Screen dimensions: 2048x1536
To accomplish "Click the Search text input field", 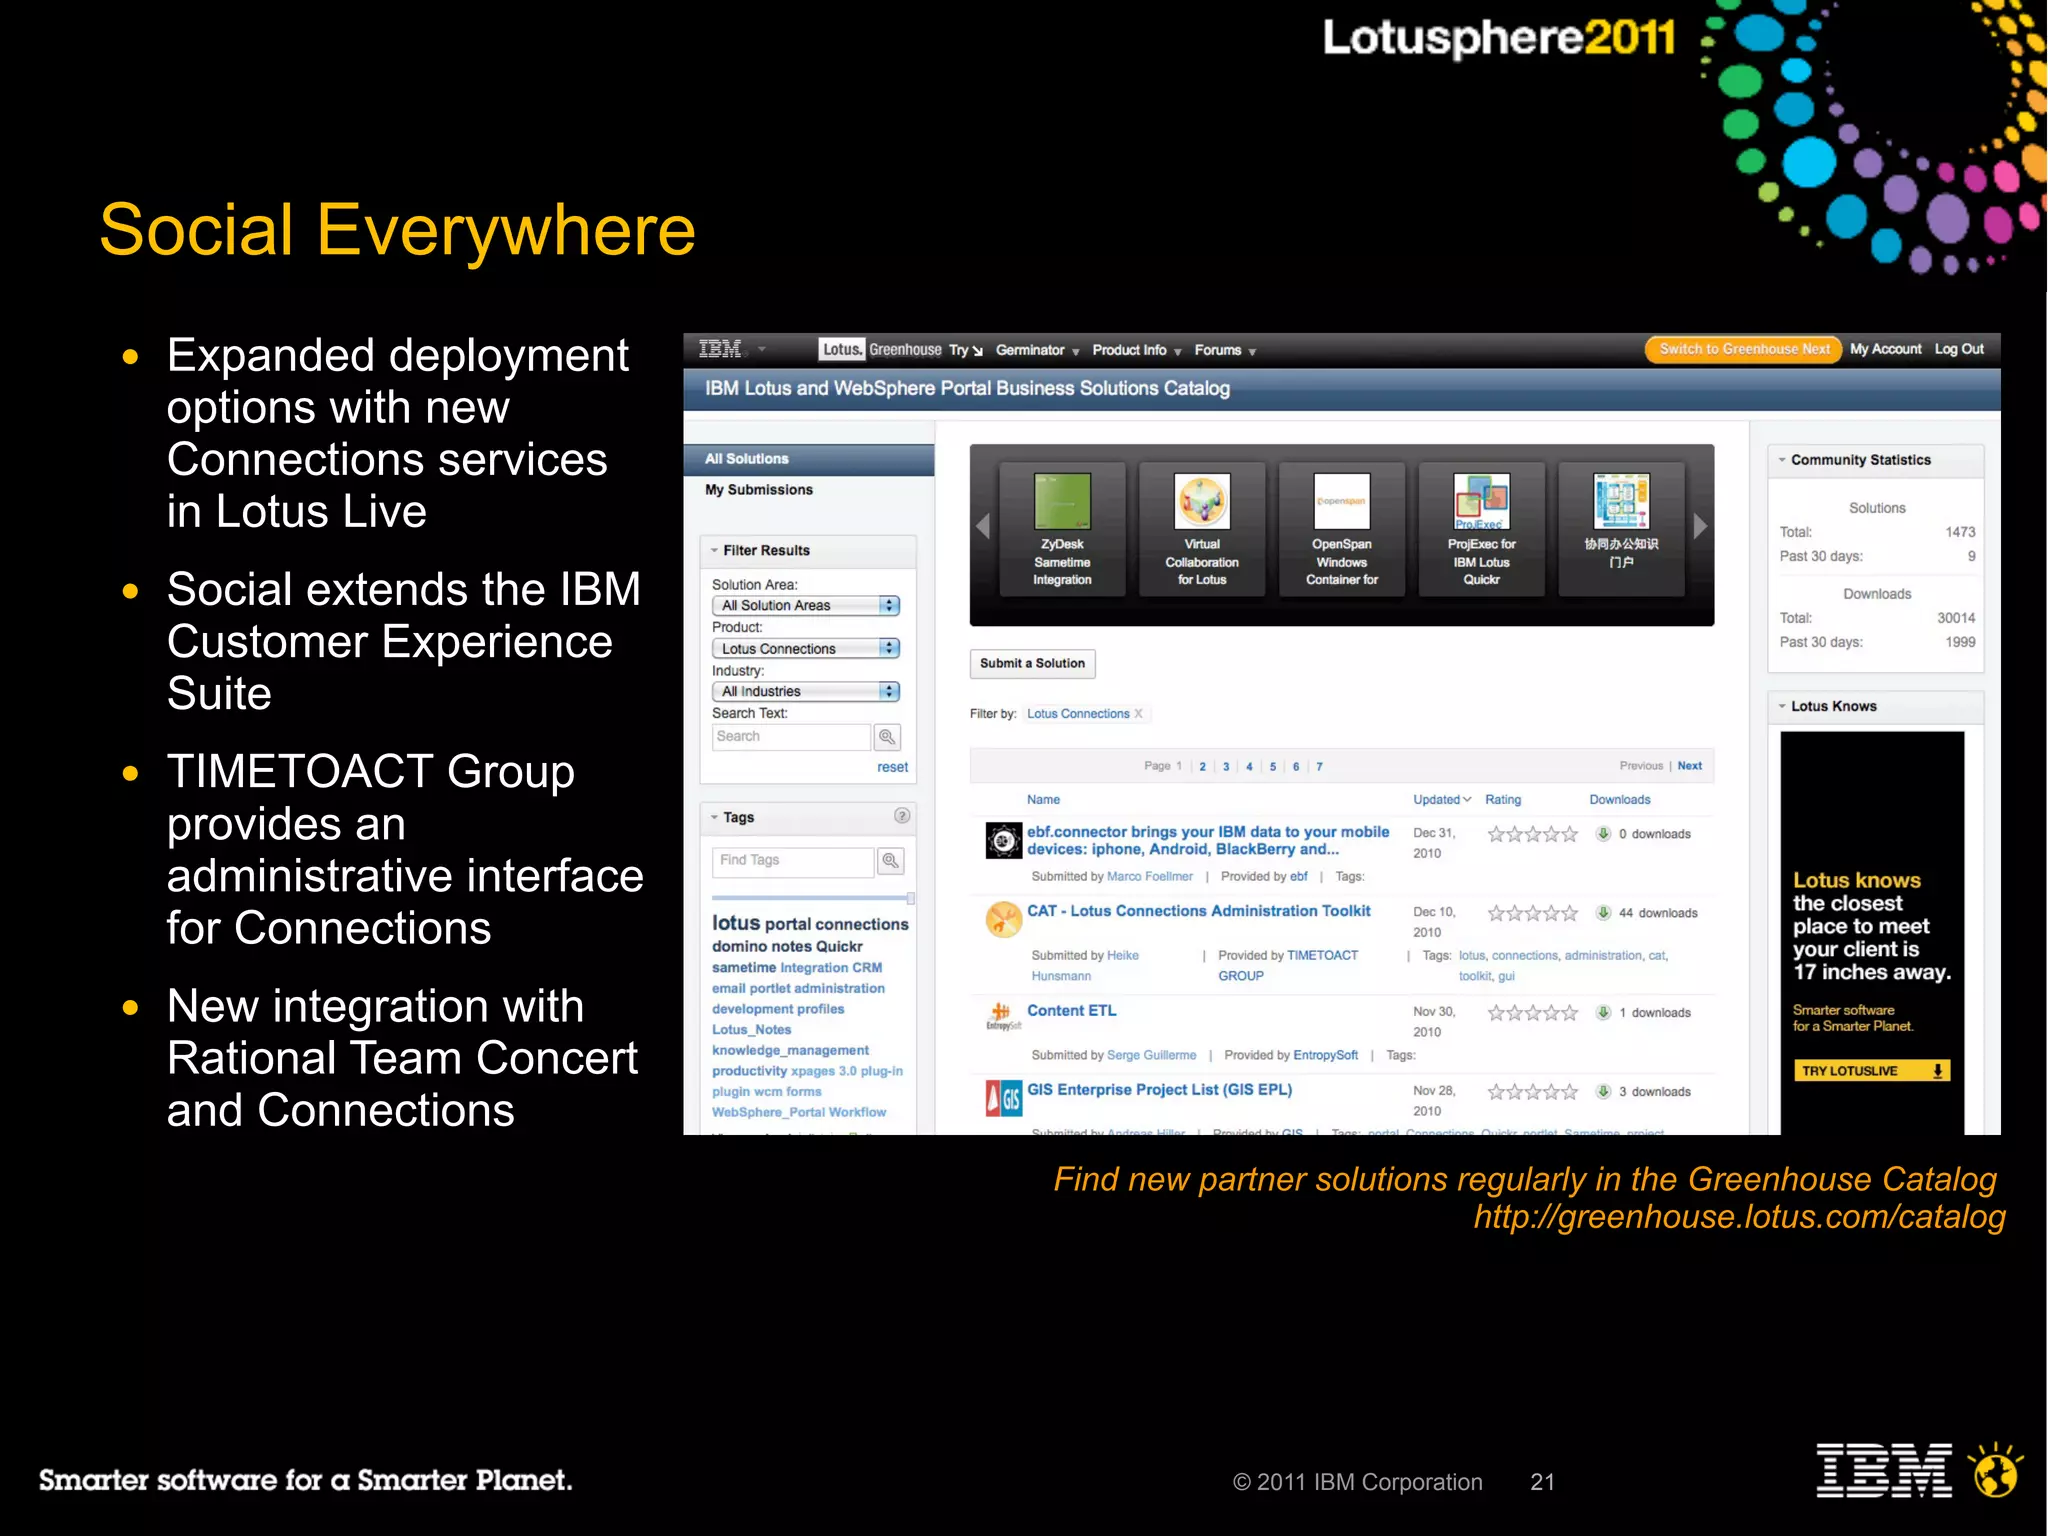I will (791, 737).
